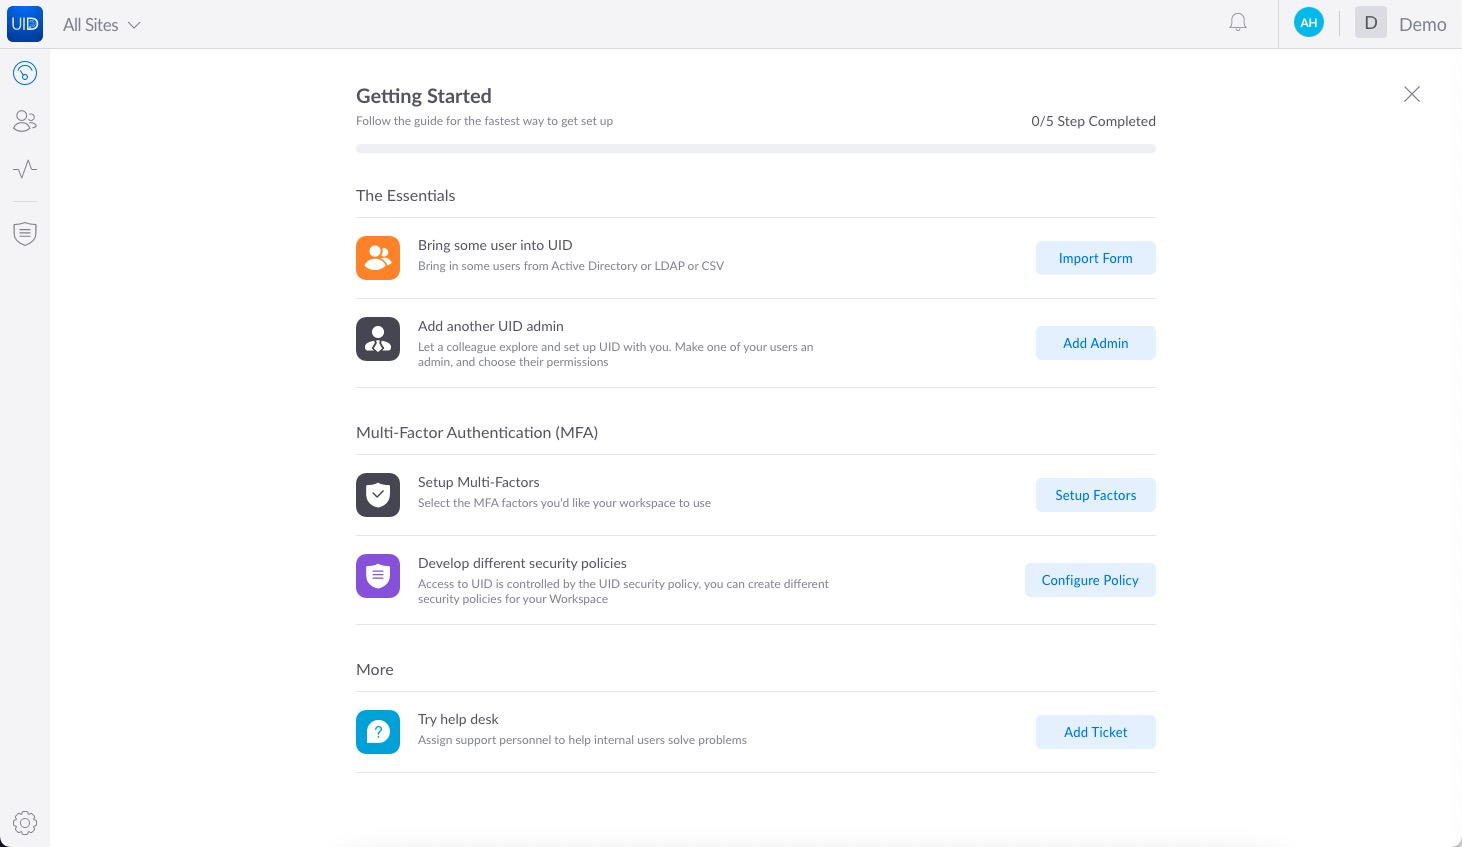This screenshot has width=1462, height=847.
Task: Click the More section heading
Action: click(375, 669)
